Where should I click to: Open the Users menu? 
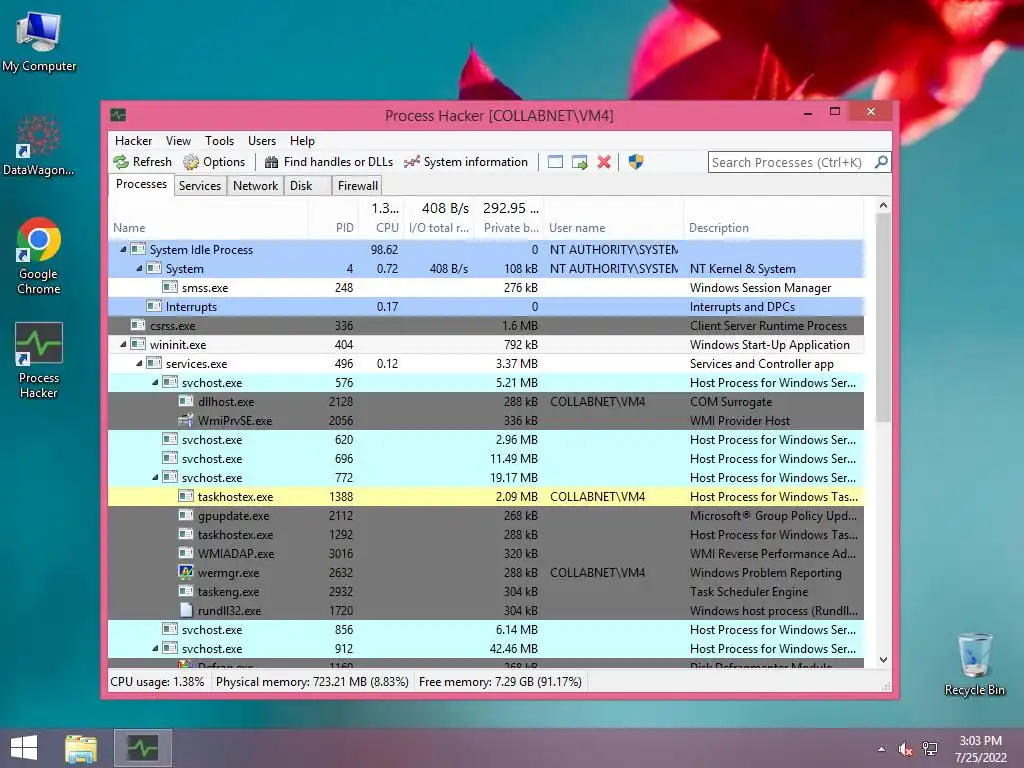(262, 141)
